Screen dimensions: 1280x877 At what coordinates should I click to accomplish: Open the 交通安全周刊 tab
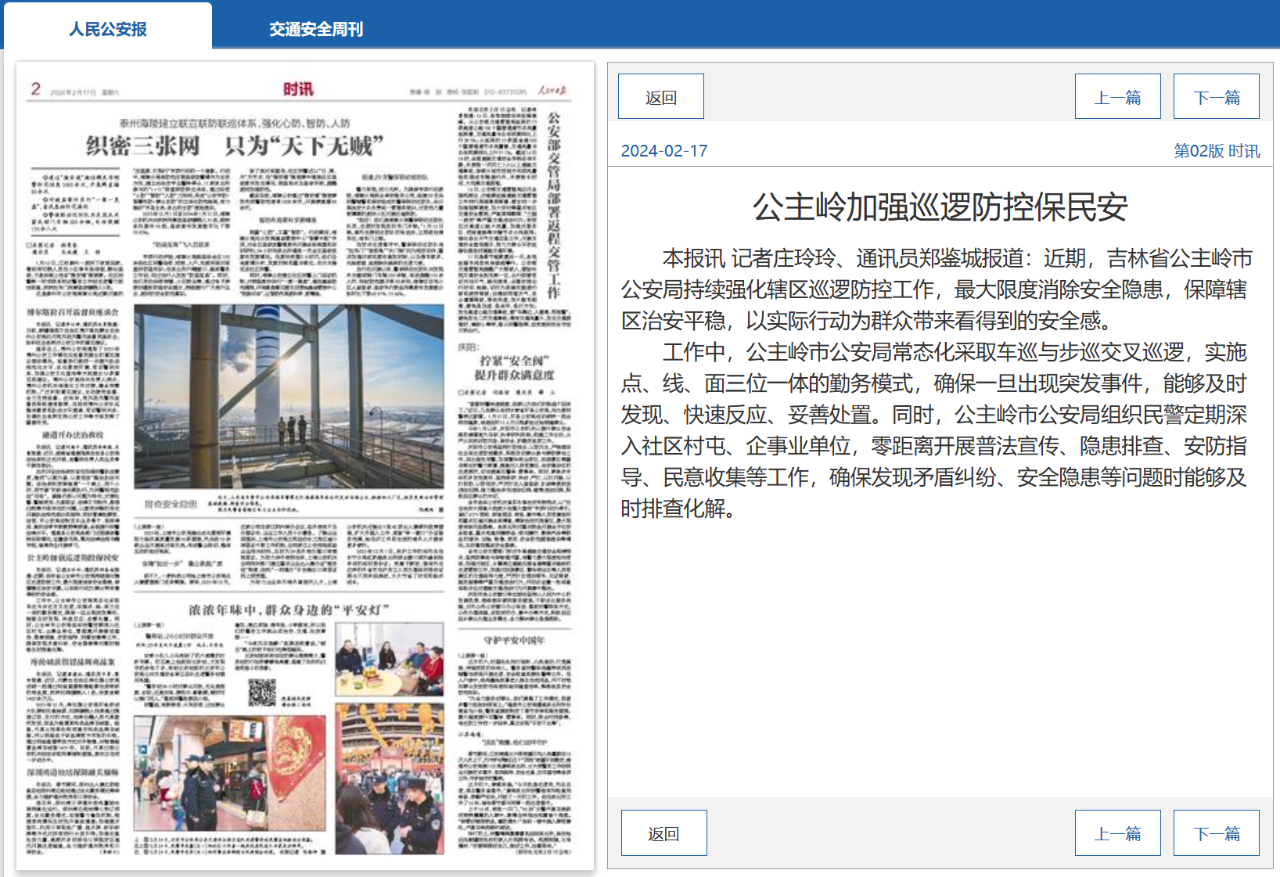point(315,29)
